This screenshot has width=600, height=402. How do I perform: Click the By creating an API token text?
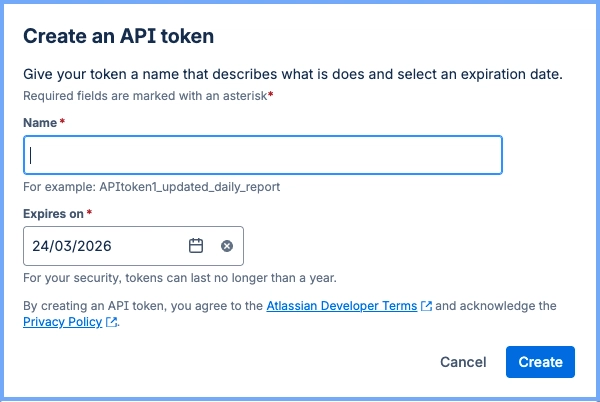coord(143,306)
